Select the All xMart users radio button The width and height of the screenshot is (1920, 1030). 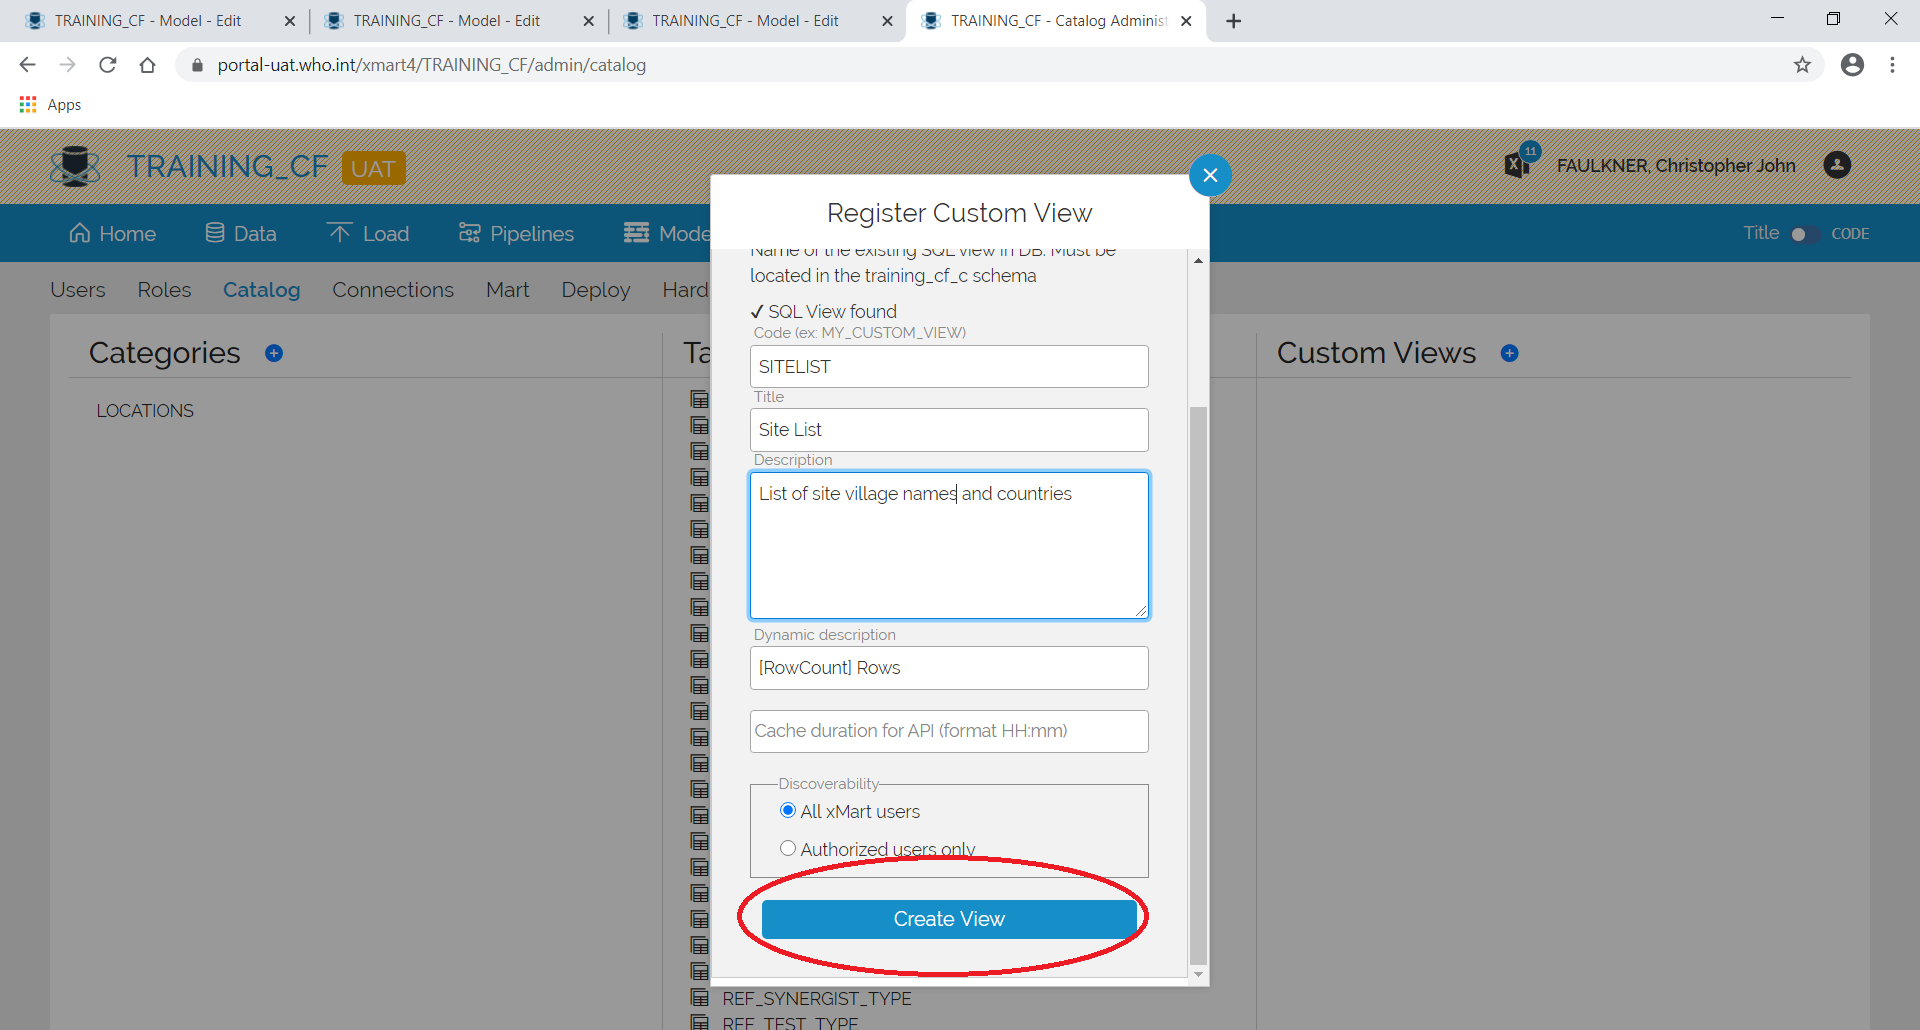[788, 810]
